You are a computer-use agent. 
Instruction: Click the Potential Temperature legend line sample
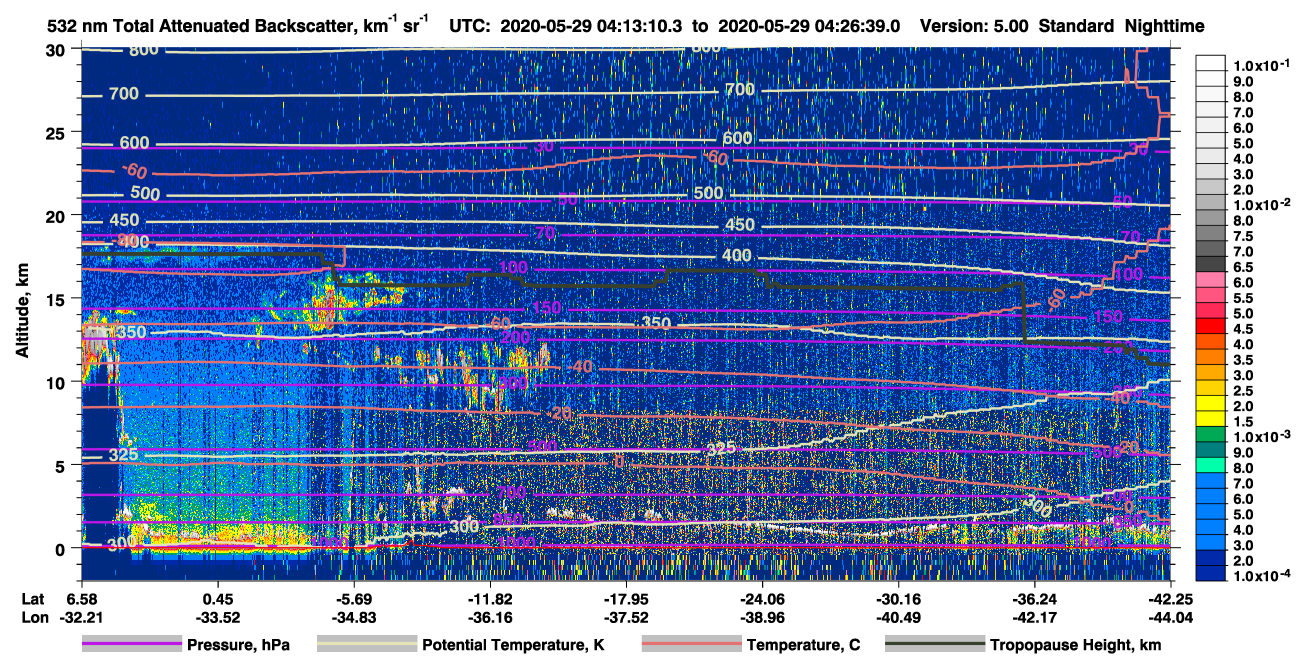[x=366, y=645]
